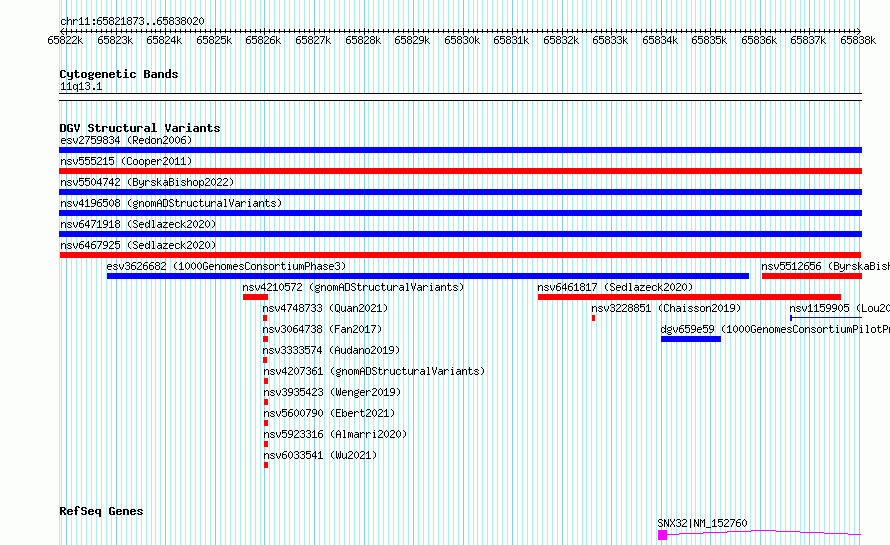Click the 65830k ruler tick label
890x545 pixels.
[x=462, y=40]
